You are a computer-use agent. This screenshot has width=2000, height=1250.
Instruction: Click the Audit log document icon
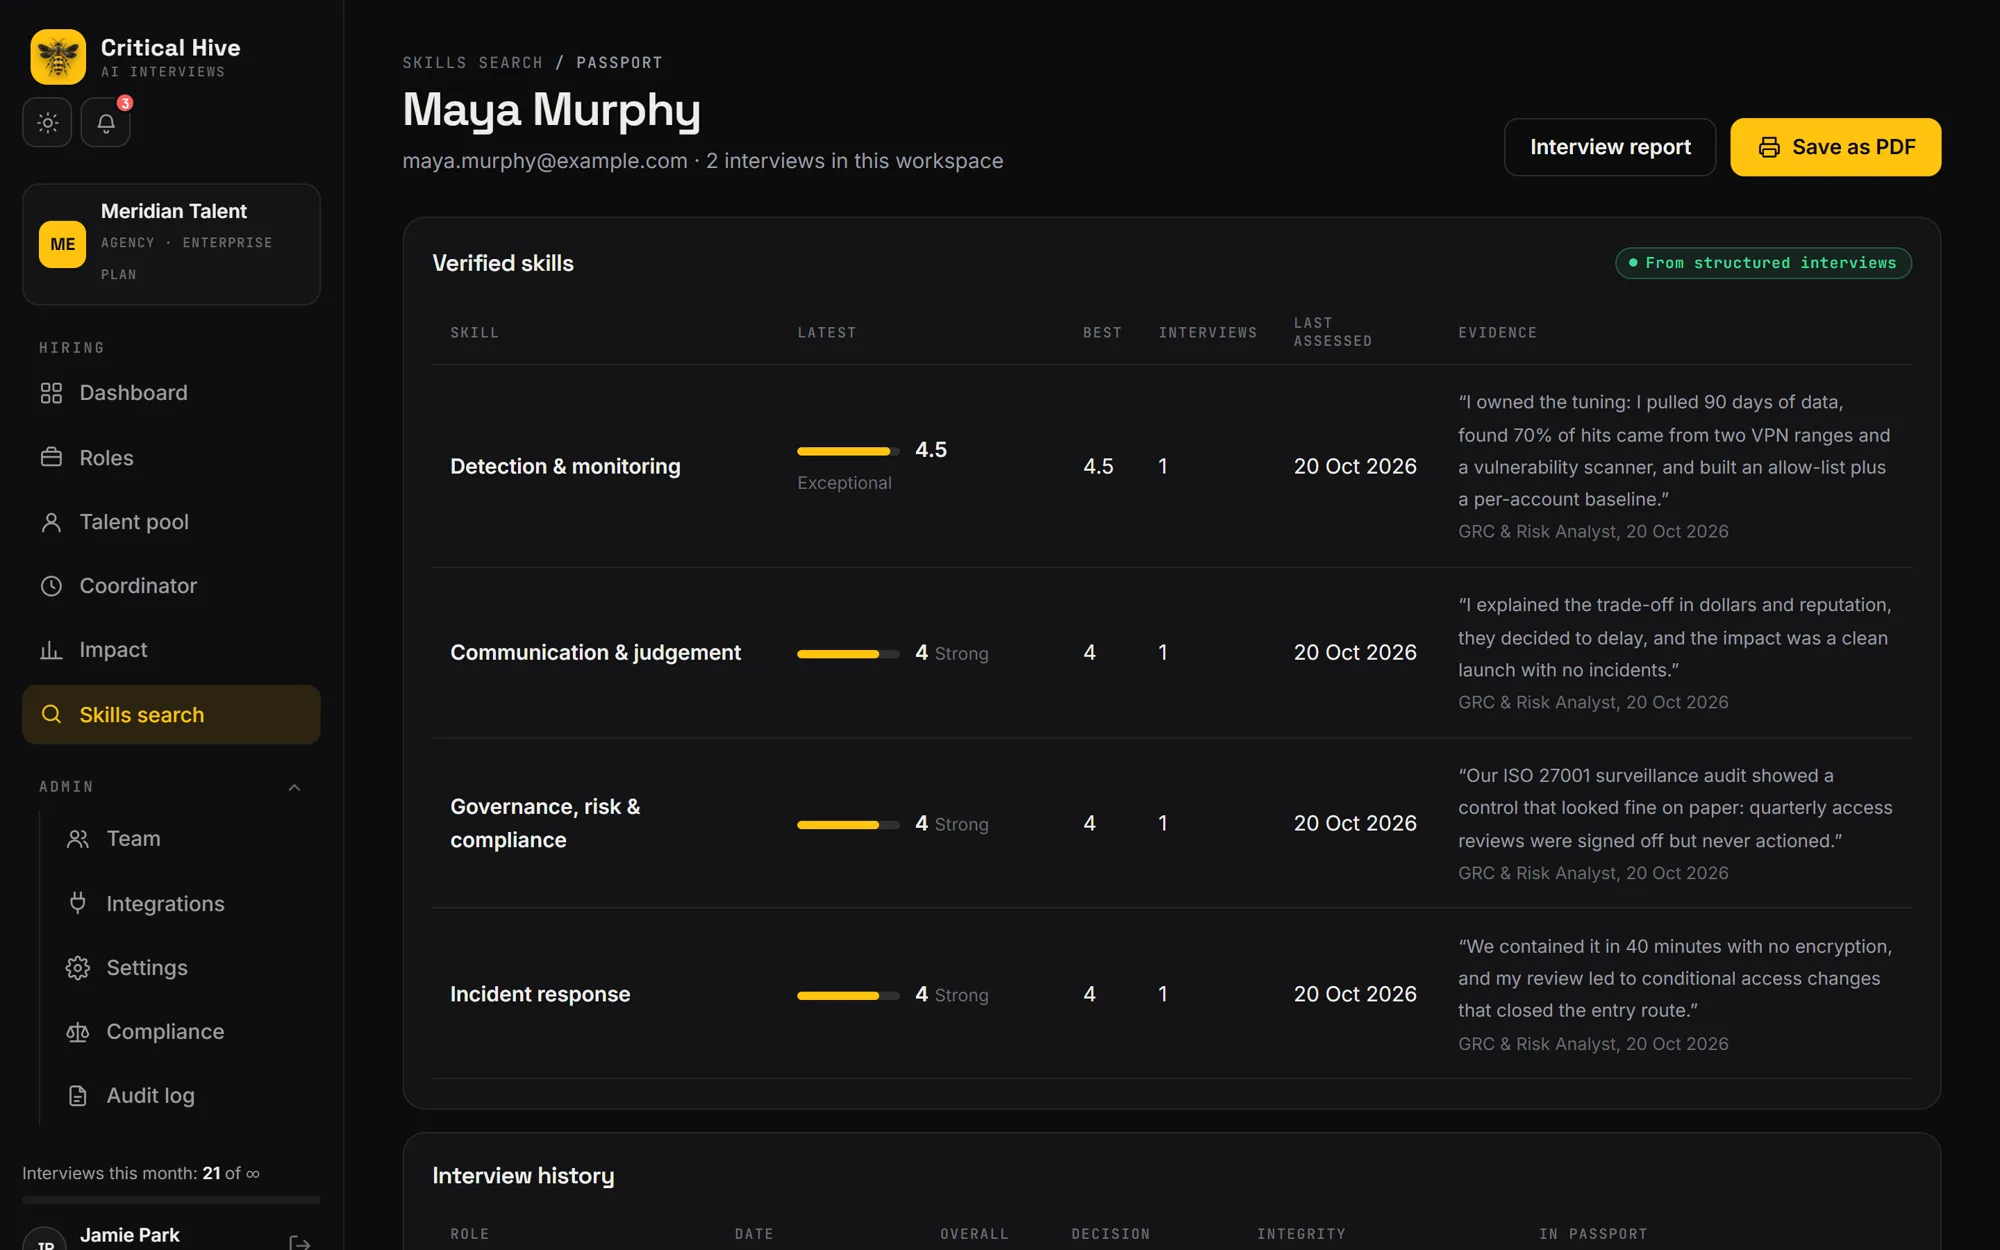pyautogui.click(x=78, y=1096)
